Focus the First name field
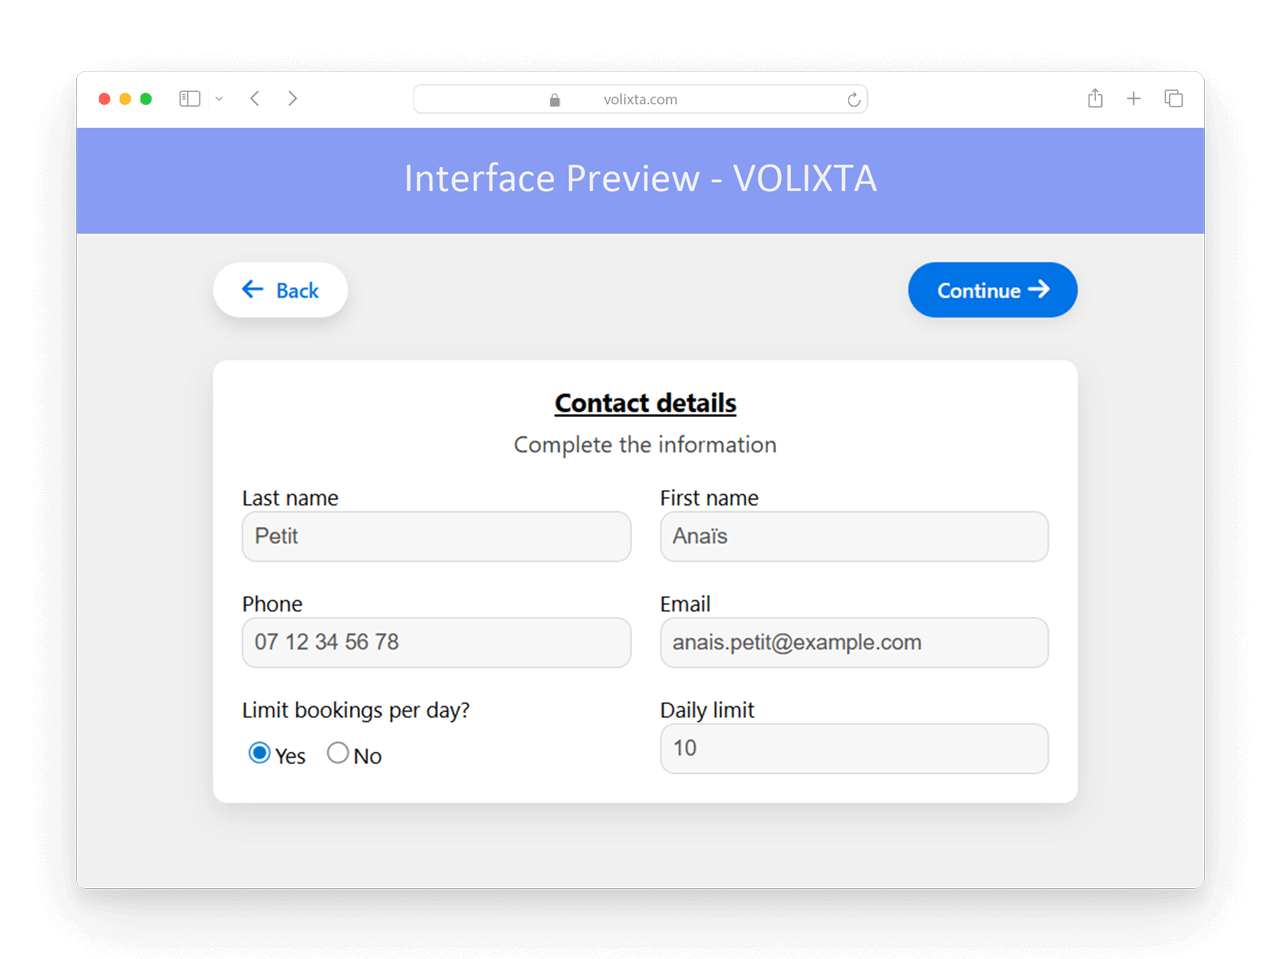Viewport: 1280px width, 959px height. (854, 537)
